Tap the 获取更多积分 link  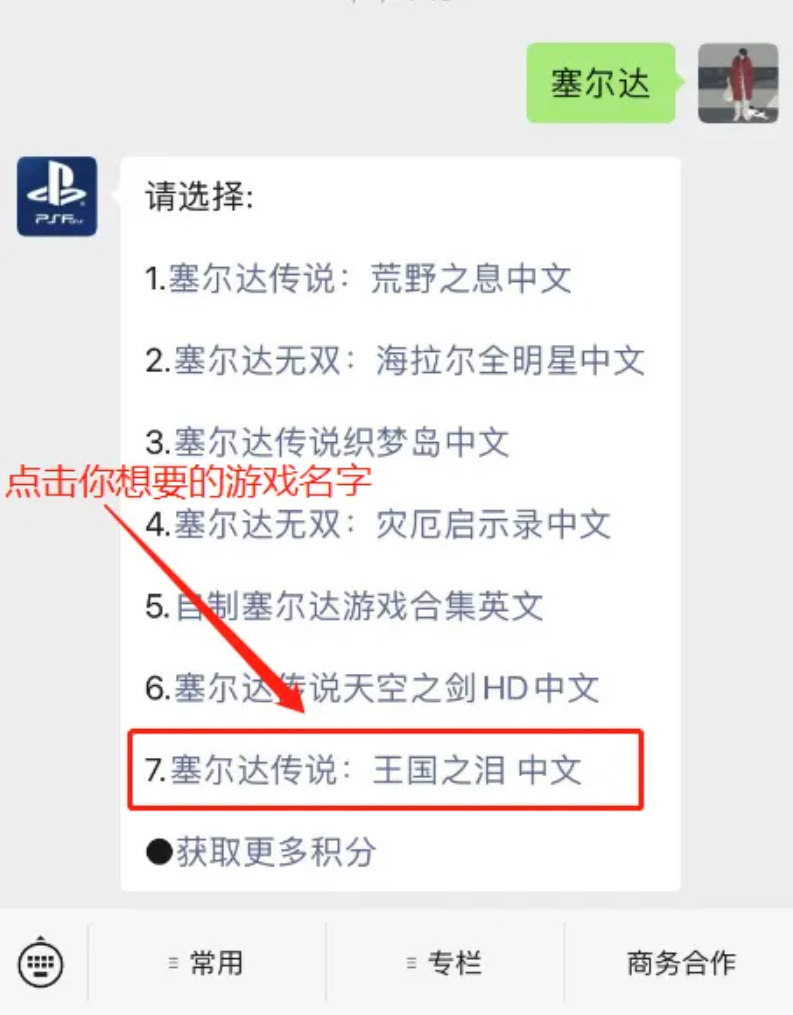click(276, 851)
